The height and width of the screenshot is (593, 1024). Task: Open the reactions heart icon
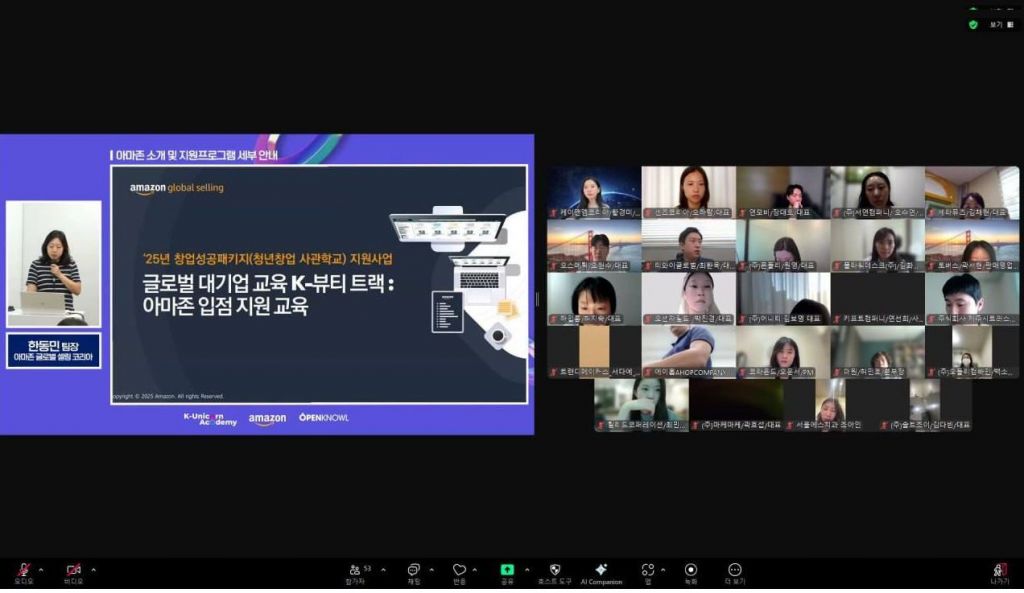[x=459, y=571]
